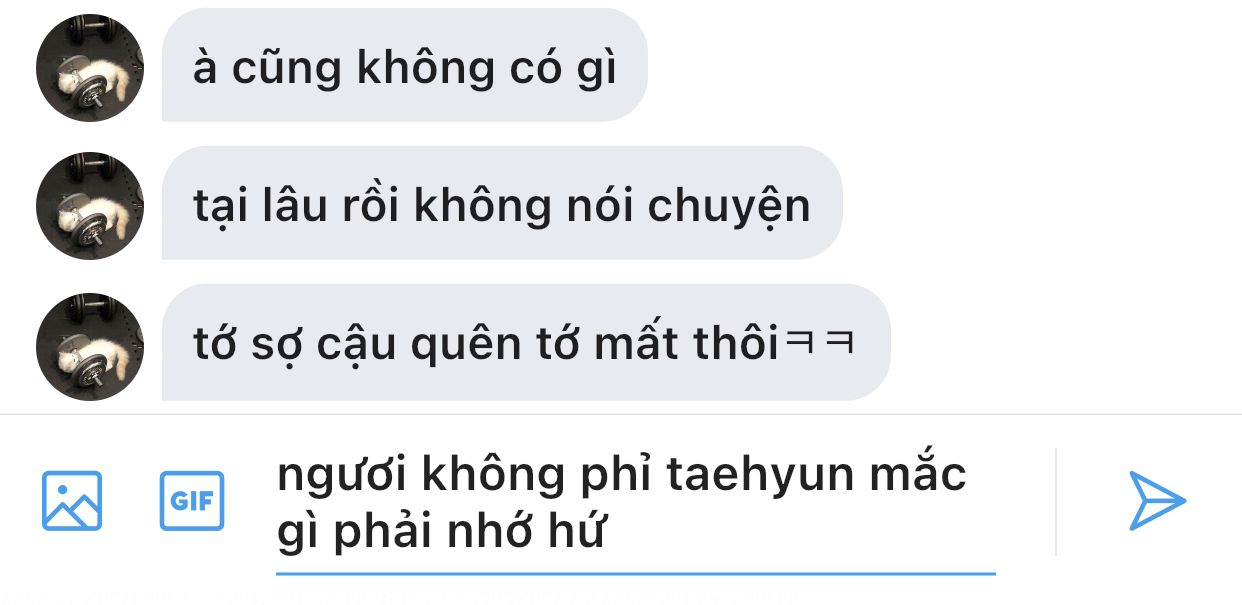Click the word "ngươi" at draft start

[x=341, y=474]
